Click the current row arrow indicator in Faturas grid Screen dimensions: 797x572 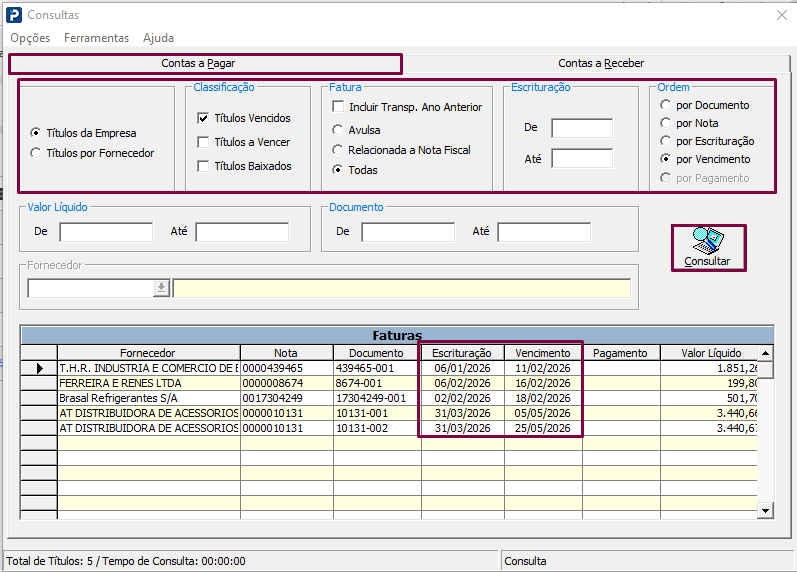pyautogui.click(x=39, y=368)
